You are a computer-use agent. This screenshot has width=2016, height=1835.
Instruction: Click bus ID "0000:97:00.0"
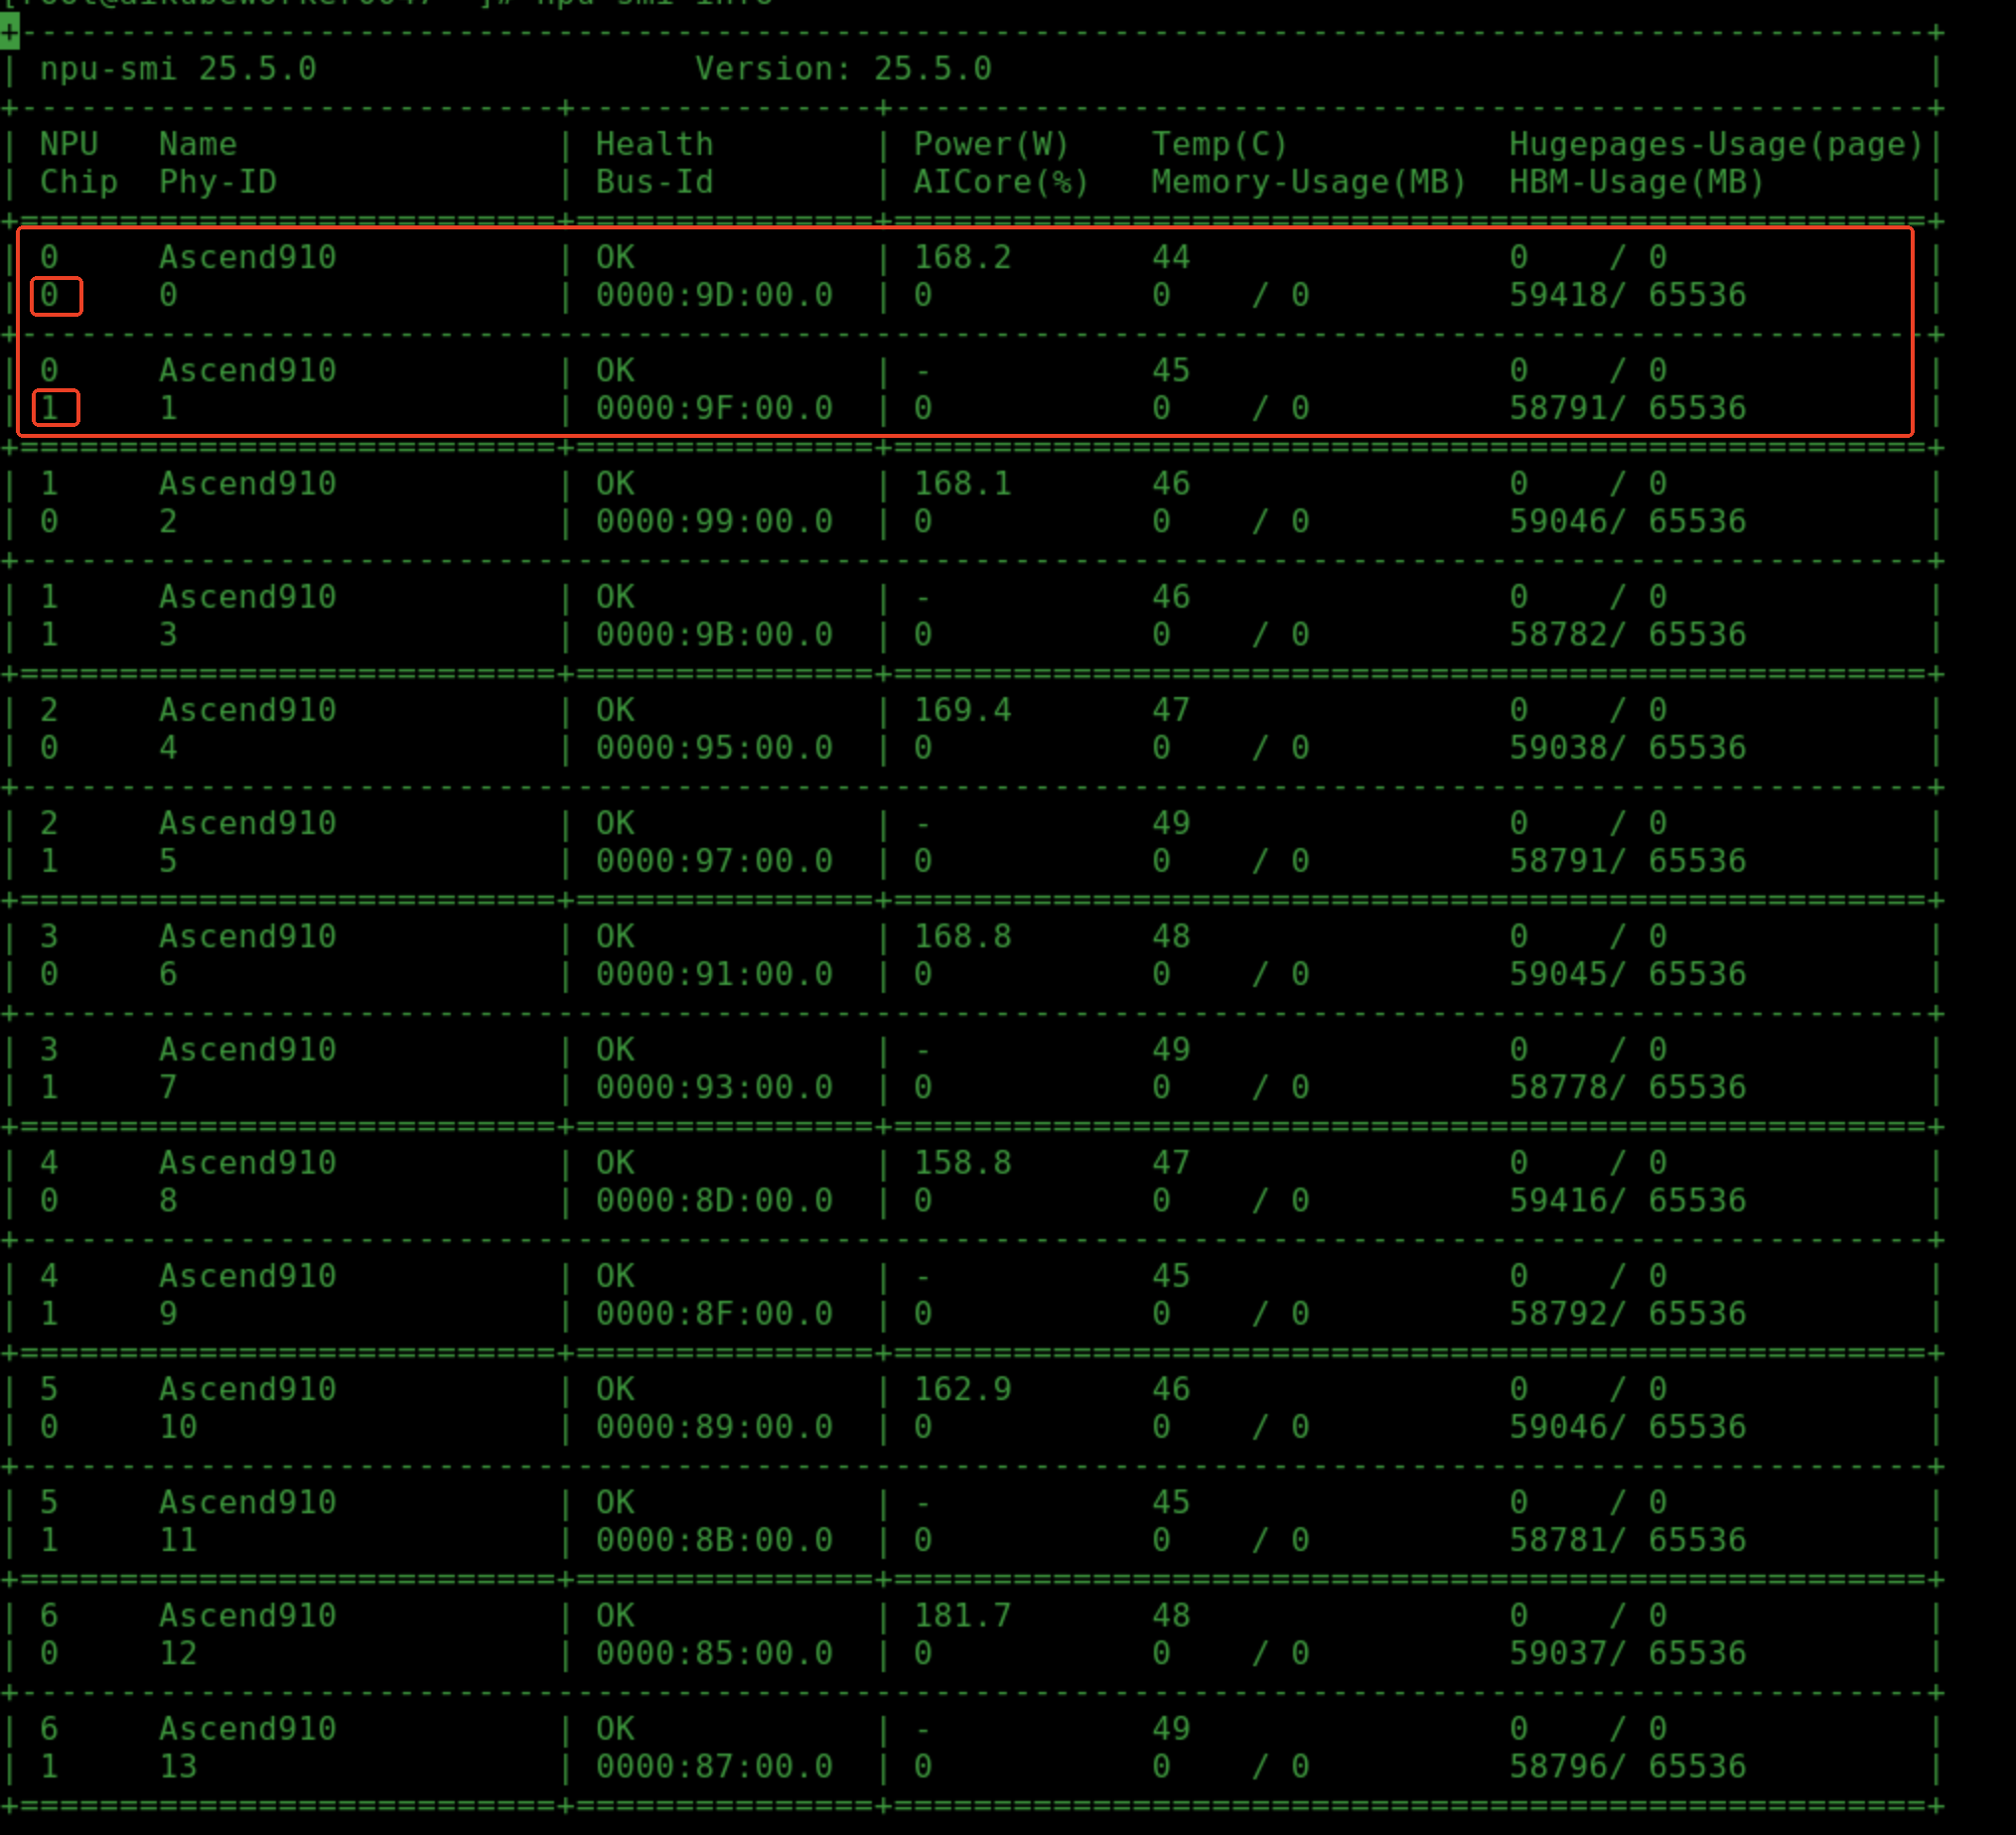coord(714,860)
